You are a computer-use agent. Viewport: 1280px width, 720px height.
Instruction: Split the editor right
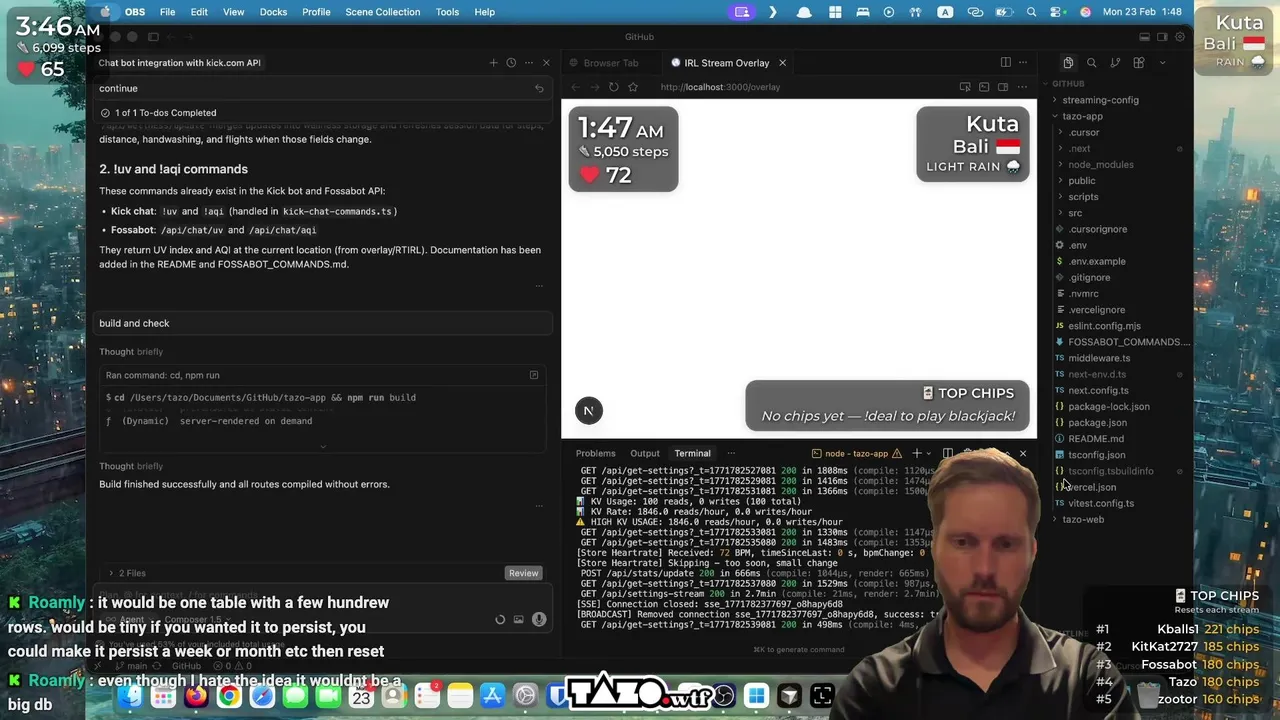tap(1005, 63)
